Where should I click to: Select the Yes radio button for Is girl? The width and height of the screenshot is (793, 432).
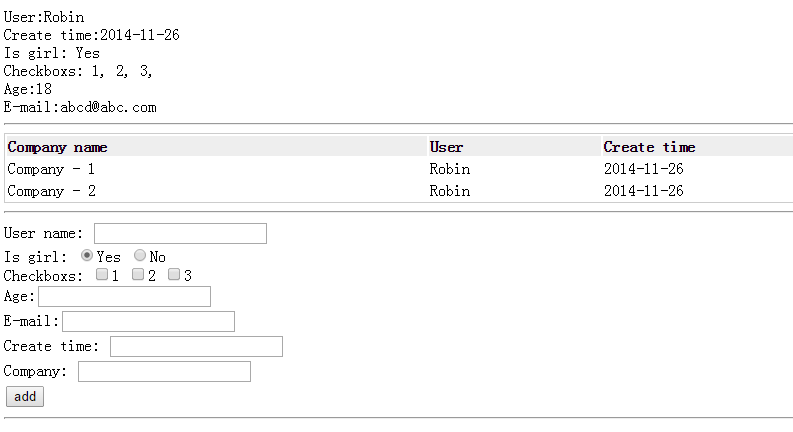click(x=87, y=255)
